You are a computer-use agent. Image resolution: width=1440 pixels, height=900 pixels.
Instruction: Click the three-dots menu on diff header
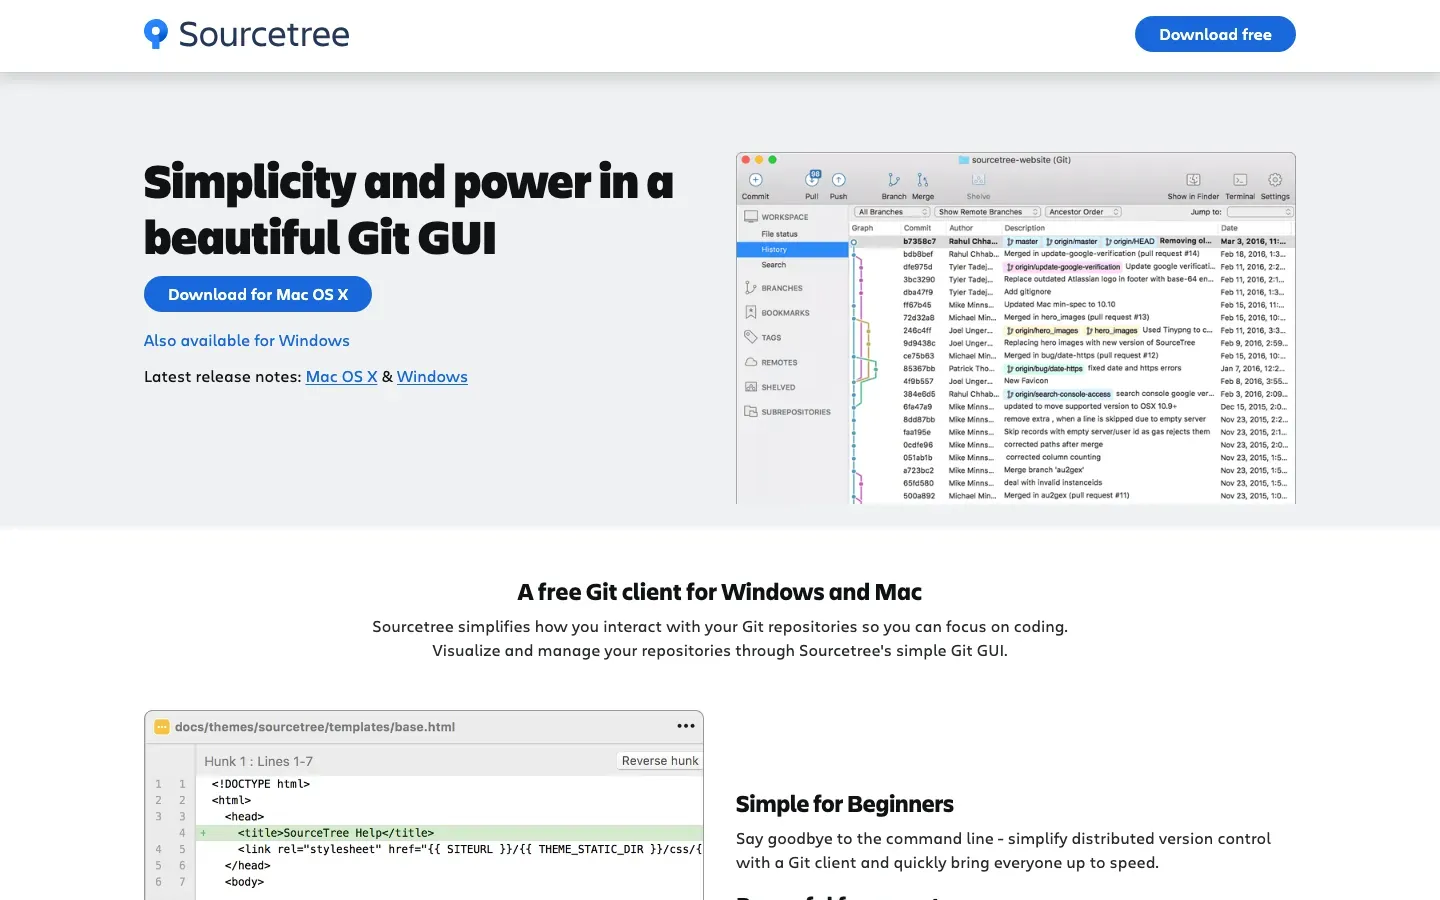tap(686, 726)
